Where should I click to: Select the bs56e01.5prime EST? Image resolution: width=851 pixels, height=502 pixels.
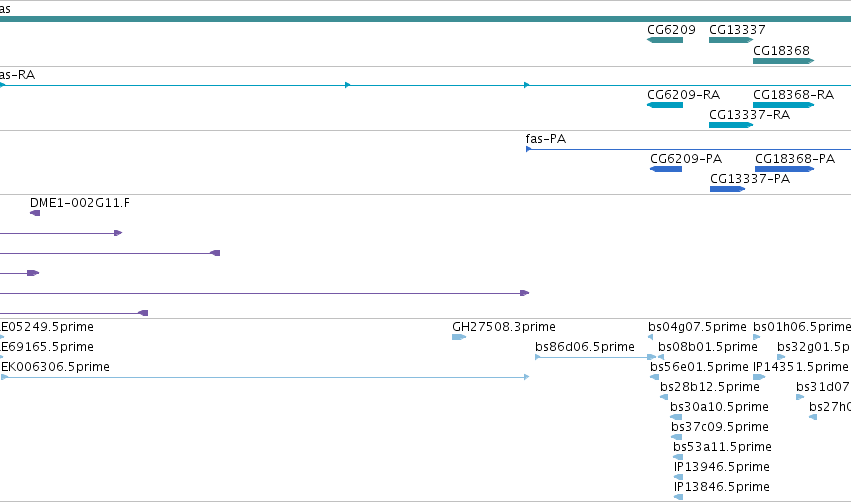655,377
